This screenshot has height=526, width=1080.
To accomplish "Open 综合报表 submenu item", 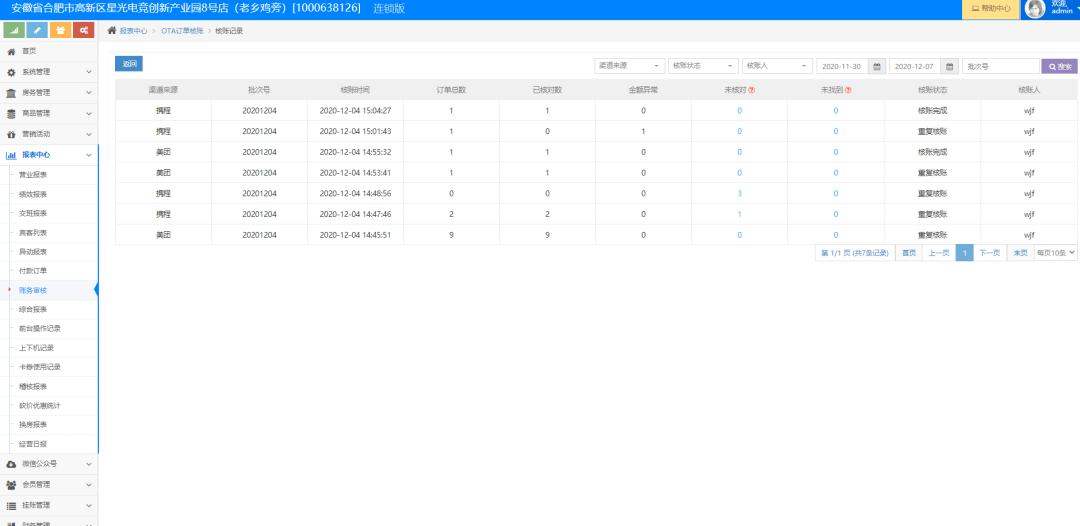I will pos(33,309).
